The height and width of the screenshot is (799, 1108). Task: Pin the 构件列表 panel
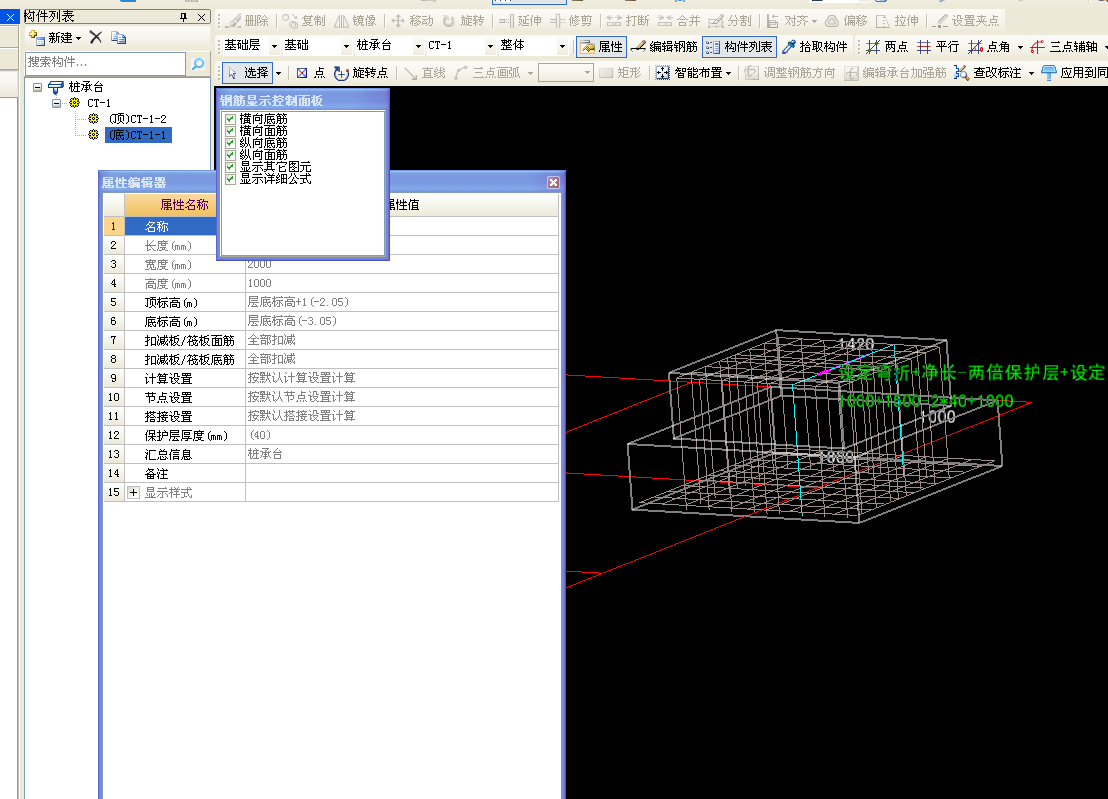point(184,17)
